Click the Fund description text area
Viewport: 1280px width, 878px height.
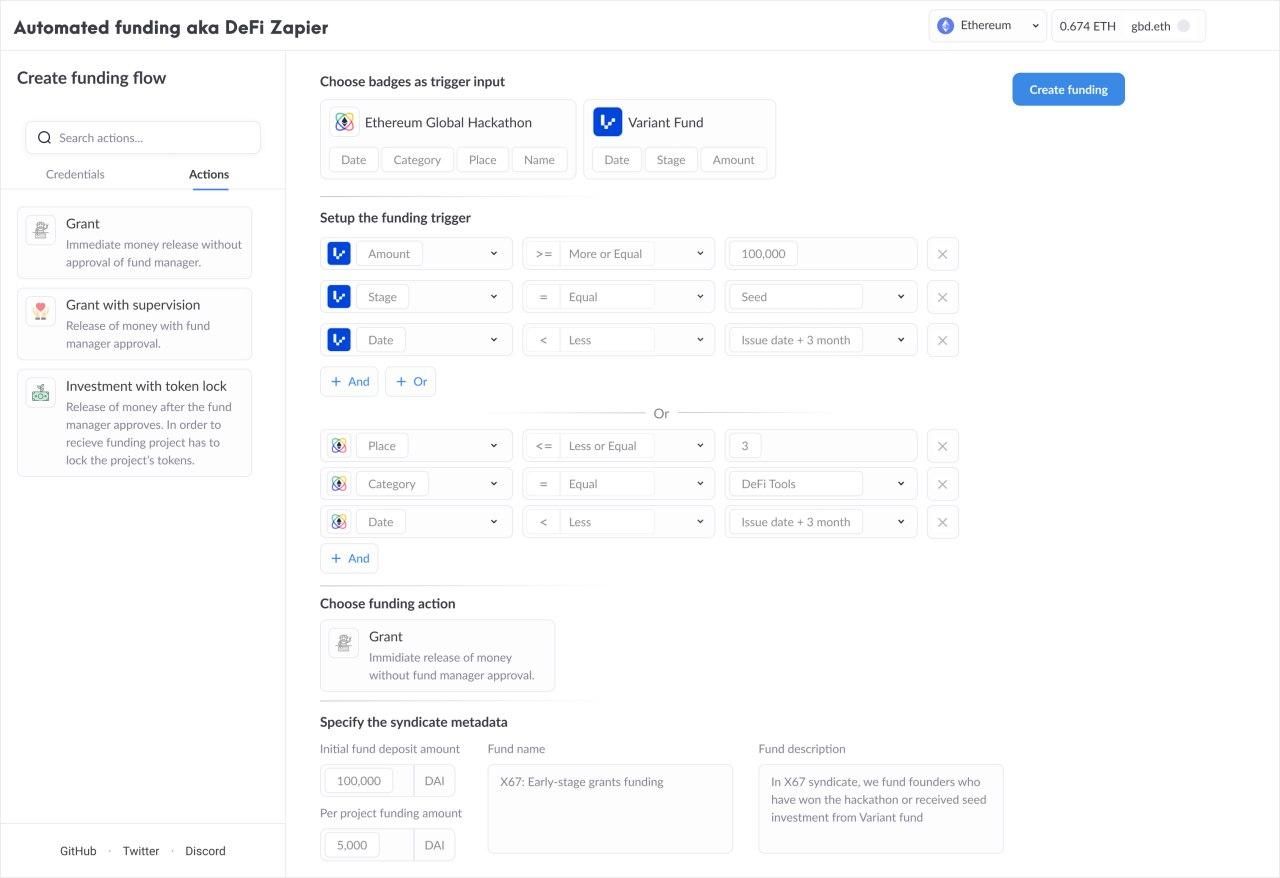[881, 809]
